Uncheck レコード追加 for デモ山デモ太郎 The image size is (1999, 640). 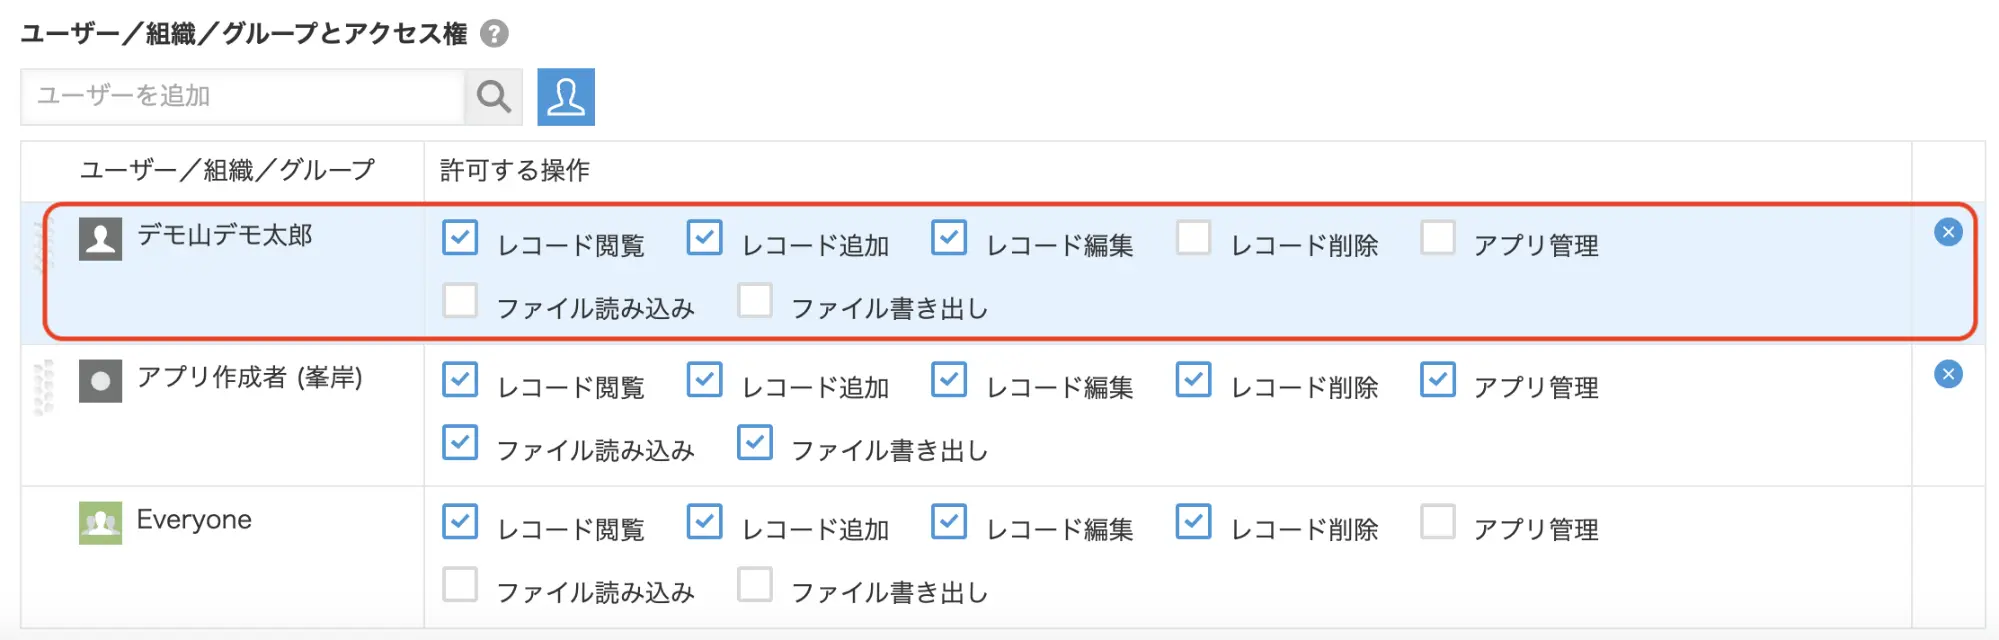click(705, 238)
